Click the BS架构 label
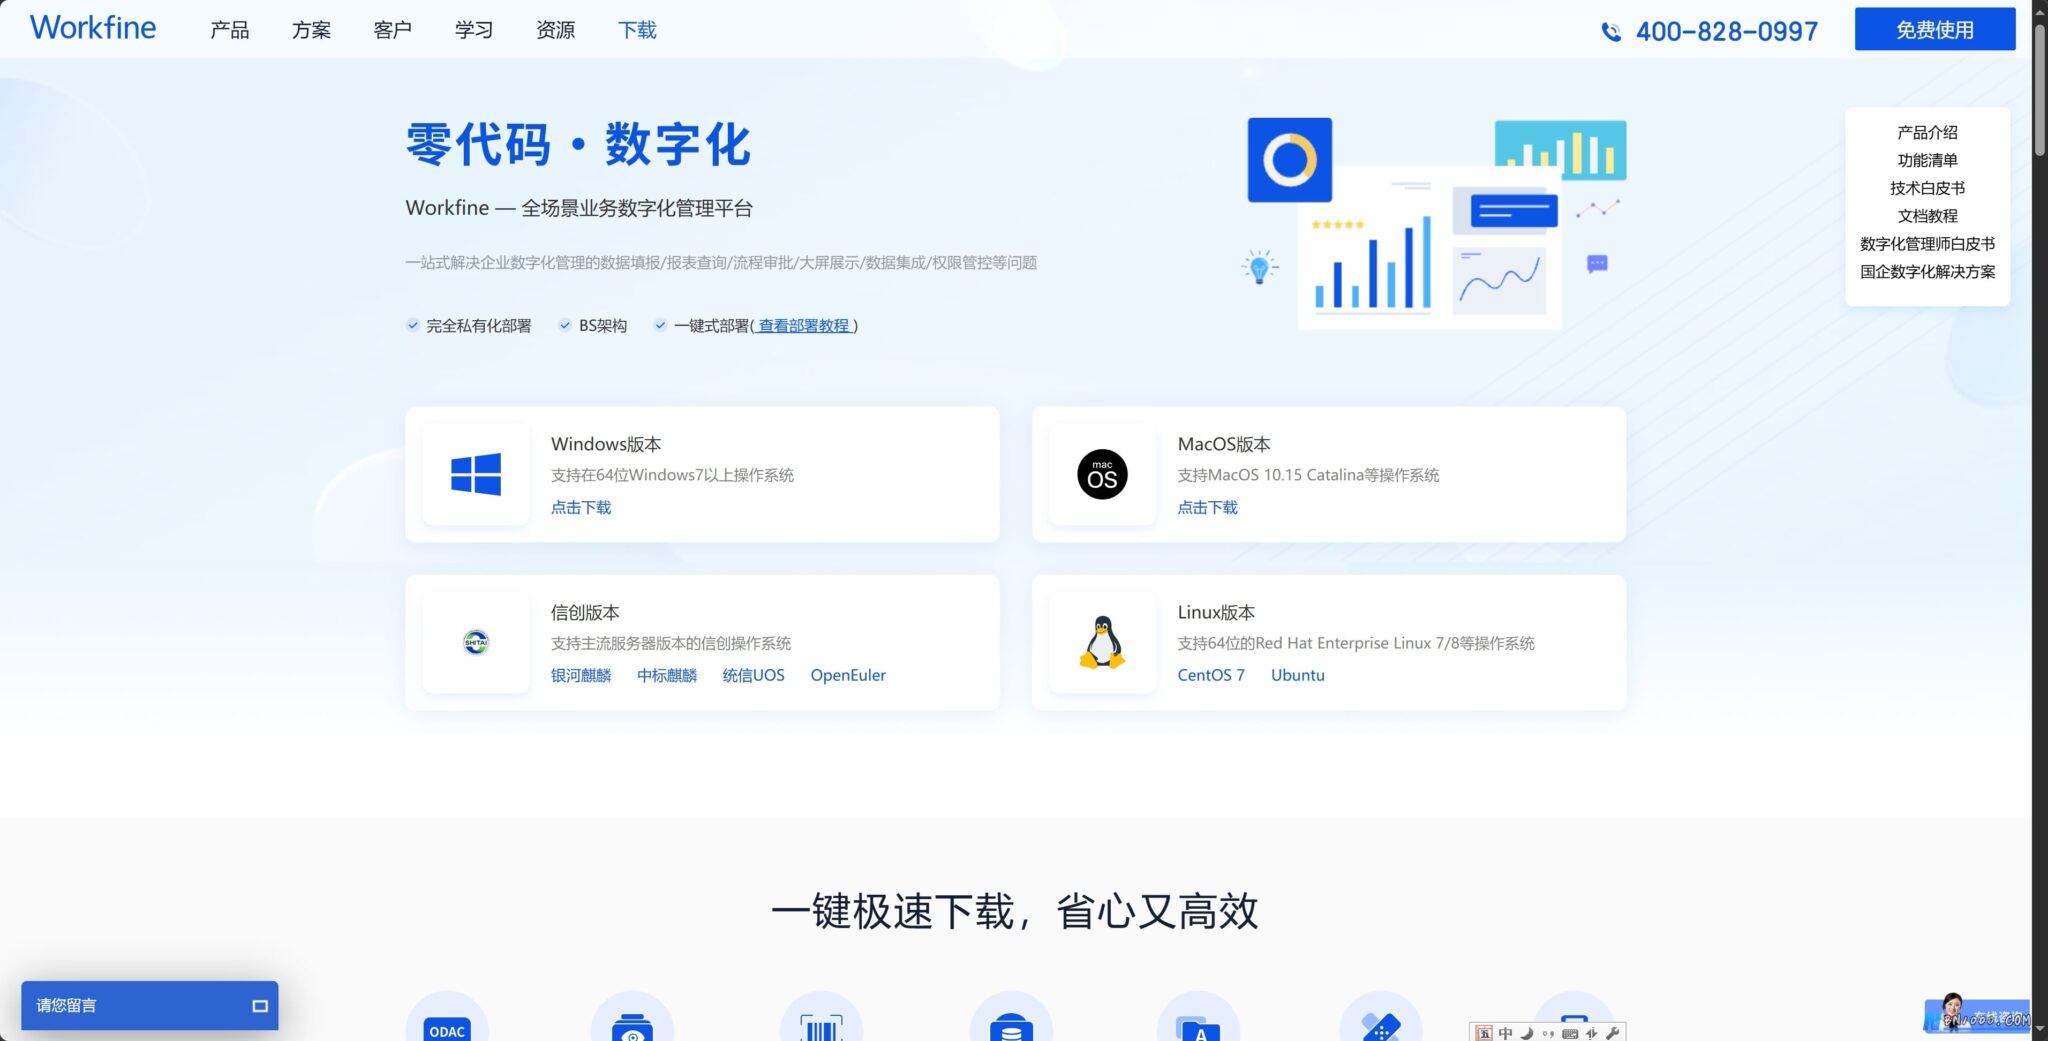The width and height of the screenshot is (2048, 1041). point(603,326)
